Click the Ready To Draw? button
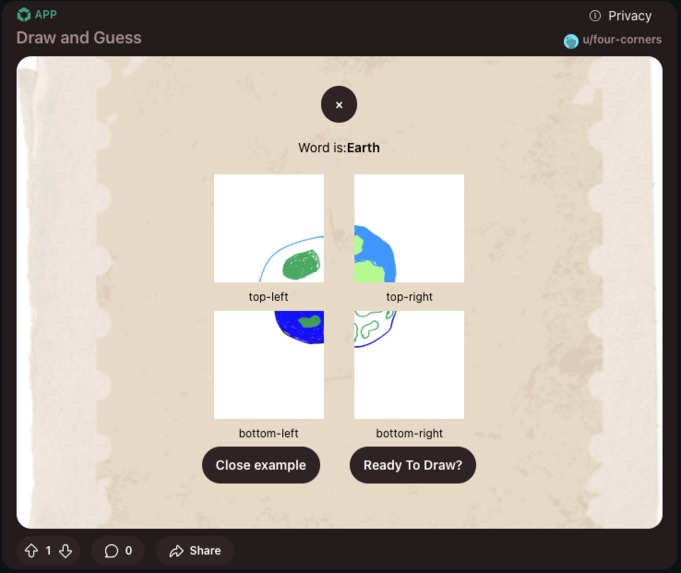 [413, 465]
